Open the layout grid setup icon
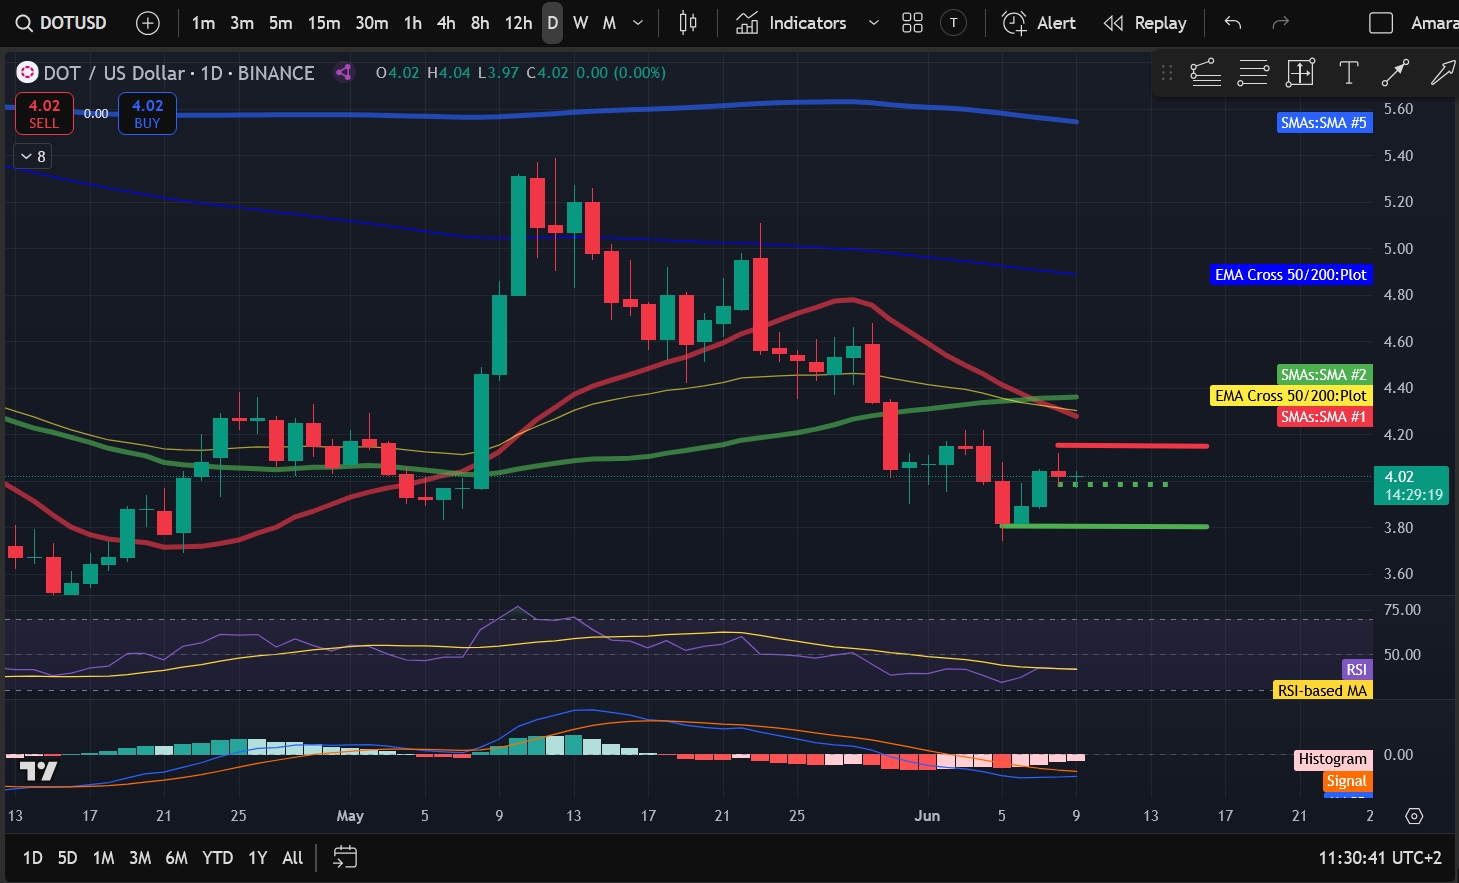The height and width of the screenshot is (883, 1459). click(912, 23)
